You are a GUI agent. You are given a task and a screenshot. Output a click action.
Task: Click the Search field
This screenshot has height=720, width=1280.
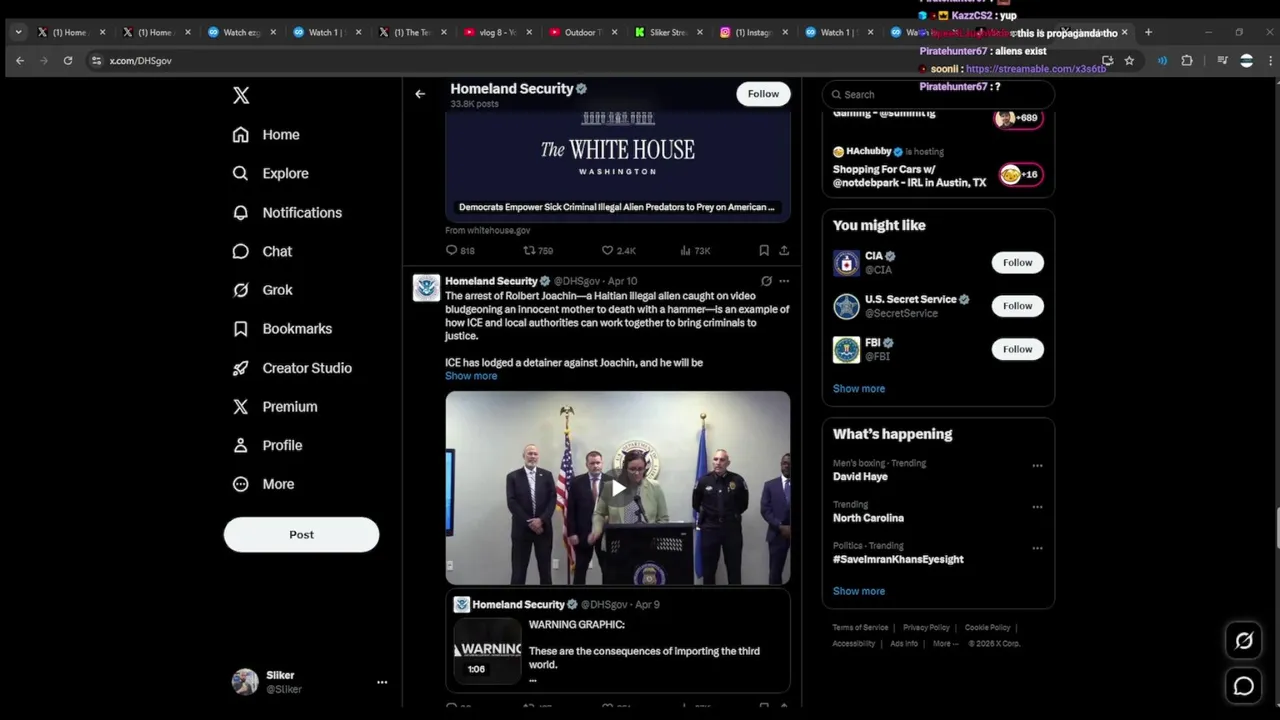click(938, 94)
